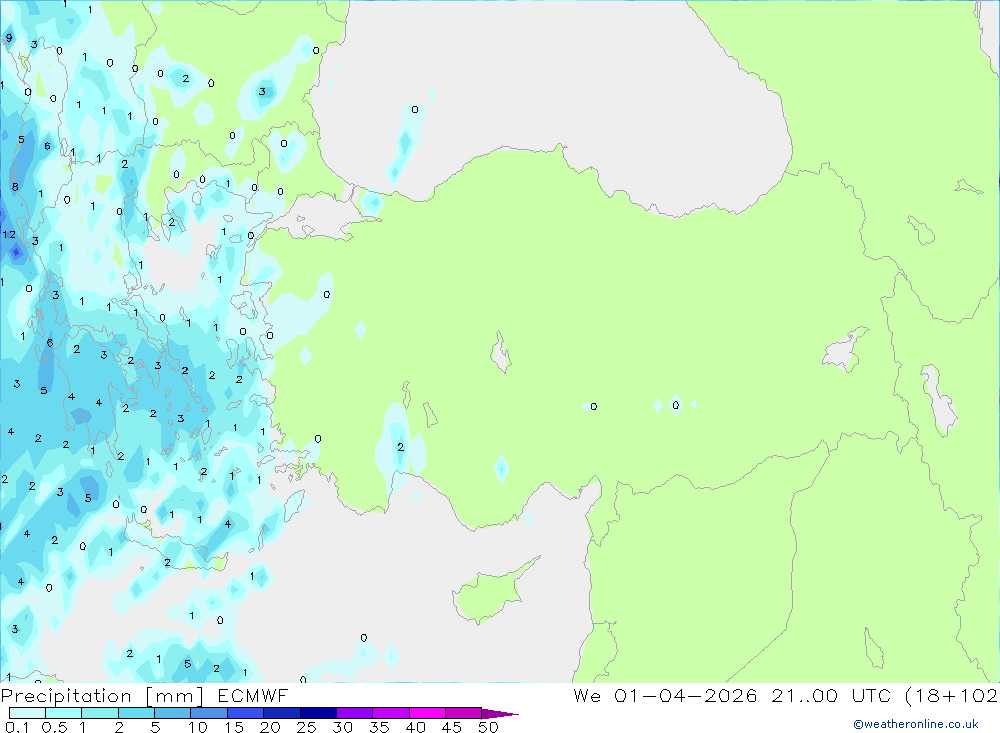Click the '35' legend scale label
1000x733 pixels.
click(379, 727)
